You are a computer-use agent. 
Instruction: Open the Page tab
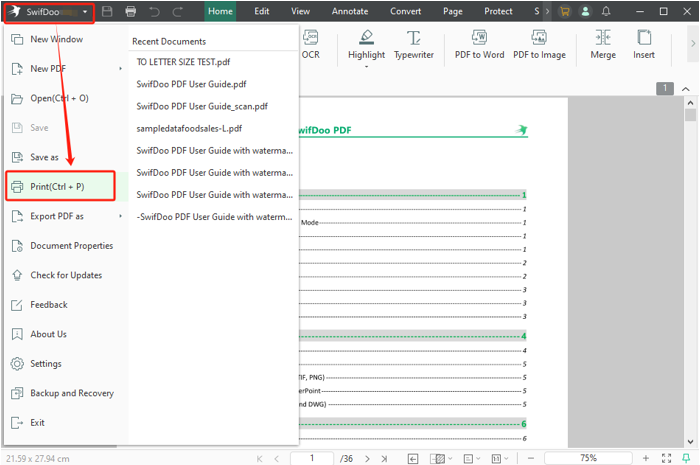(453, 11)
